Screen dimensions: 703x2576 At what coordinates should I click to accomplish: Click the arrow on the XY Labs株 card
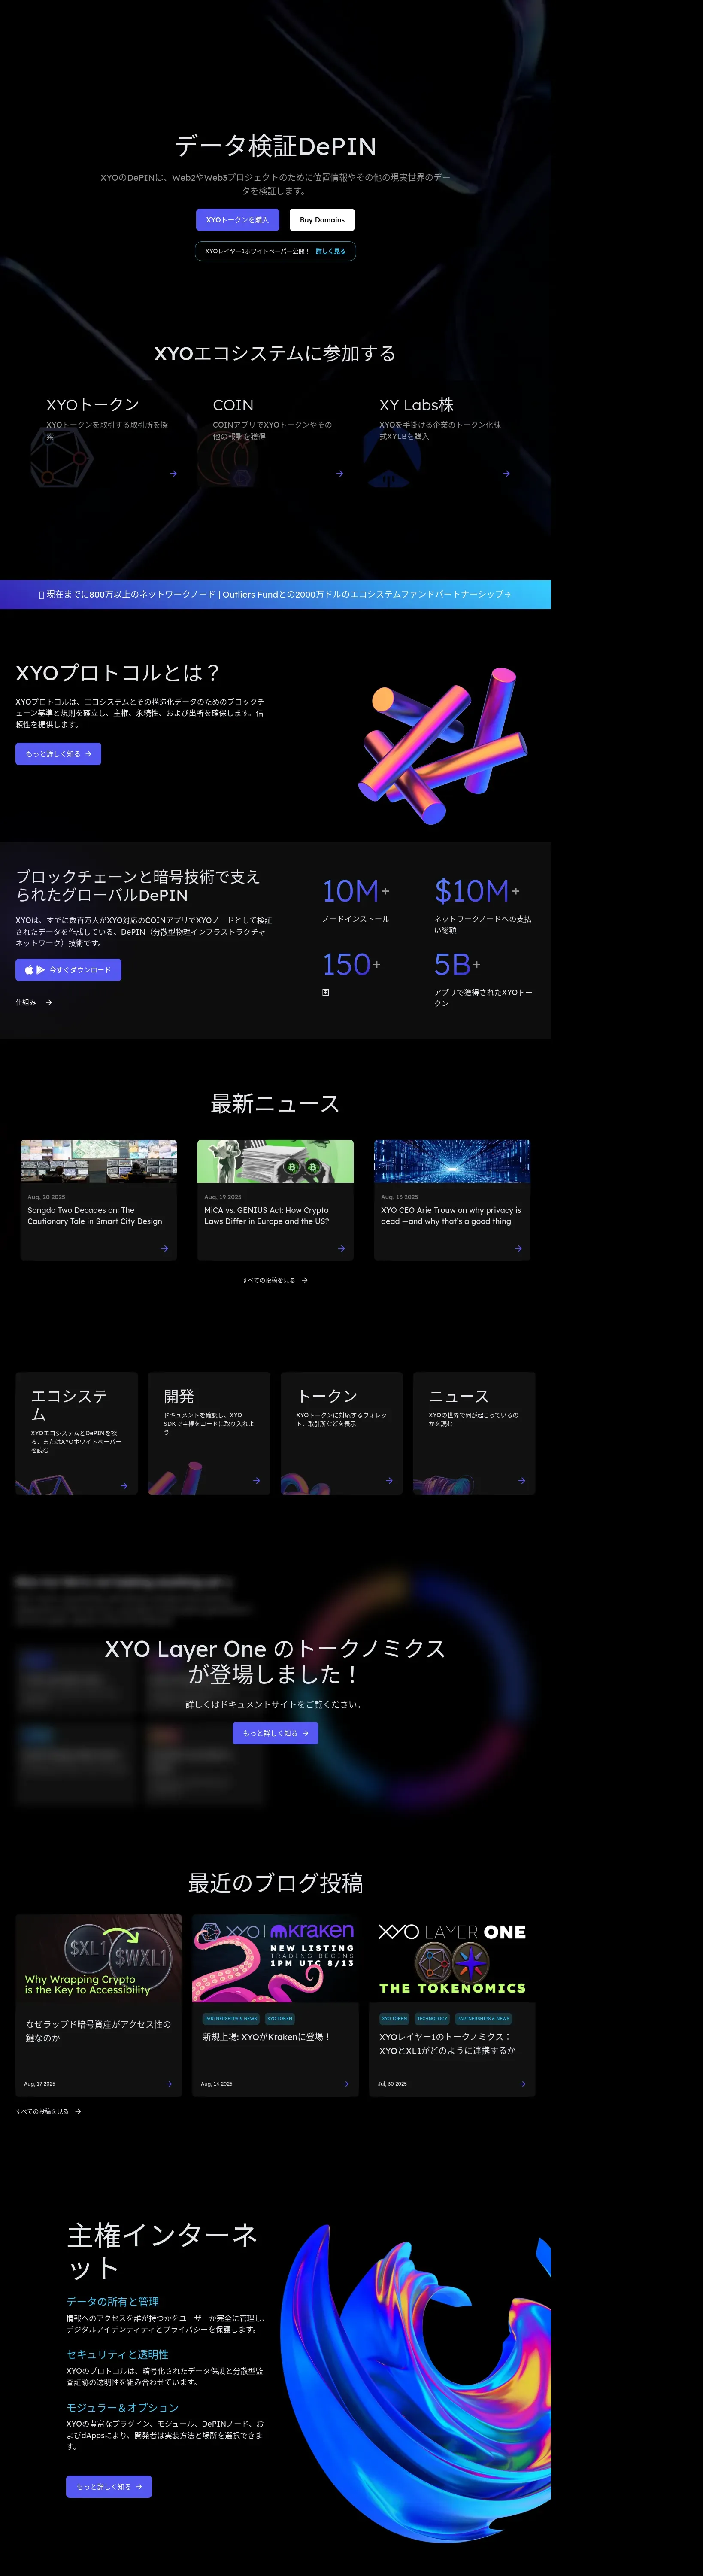[506, 474]
